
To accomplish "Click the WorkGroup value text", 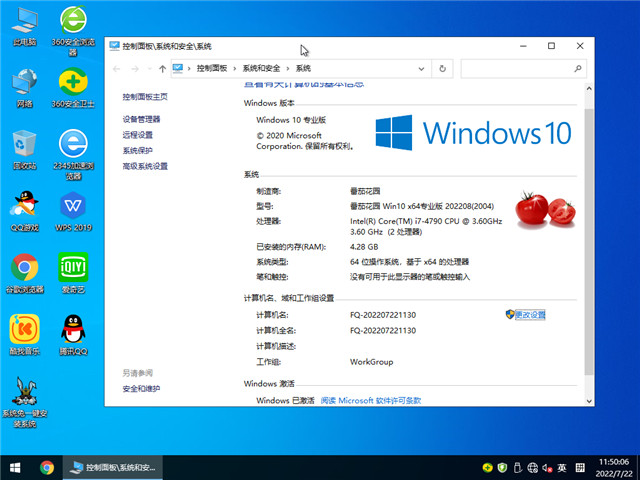I will [x=371, y=362].
